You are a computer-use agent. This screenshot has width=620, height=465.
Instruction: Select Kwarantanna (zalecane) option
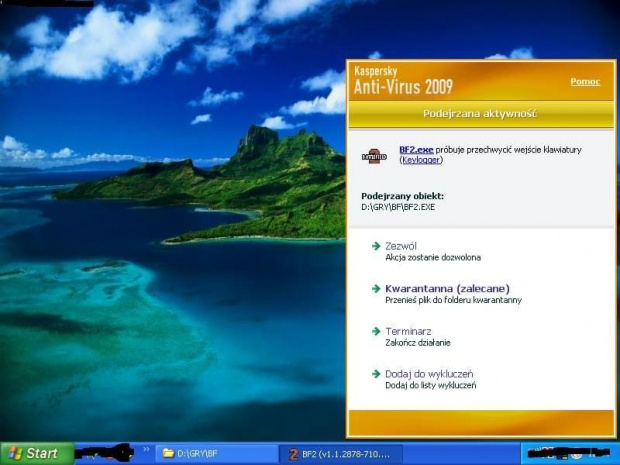pos(441,288)
